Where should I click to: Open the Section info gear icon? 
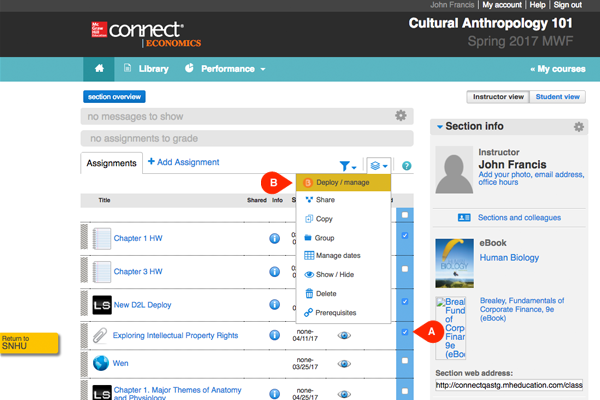578,127
